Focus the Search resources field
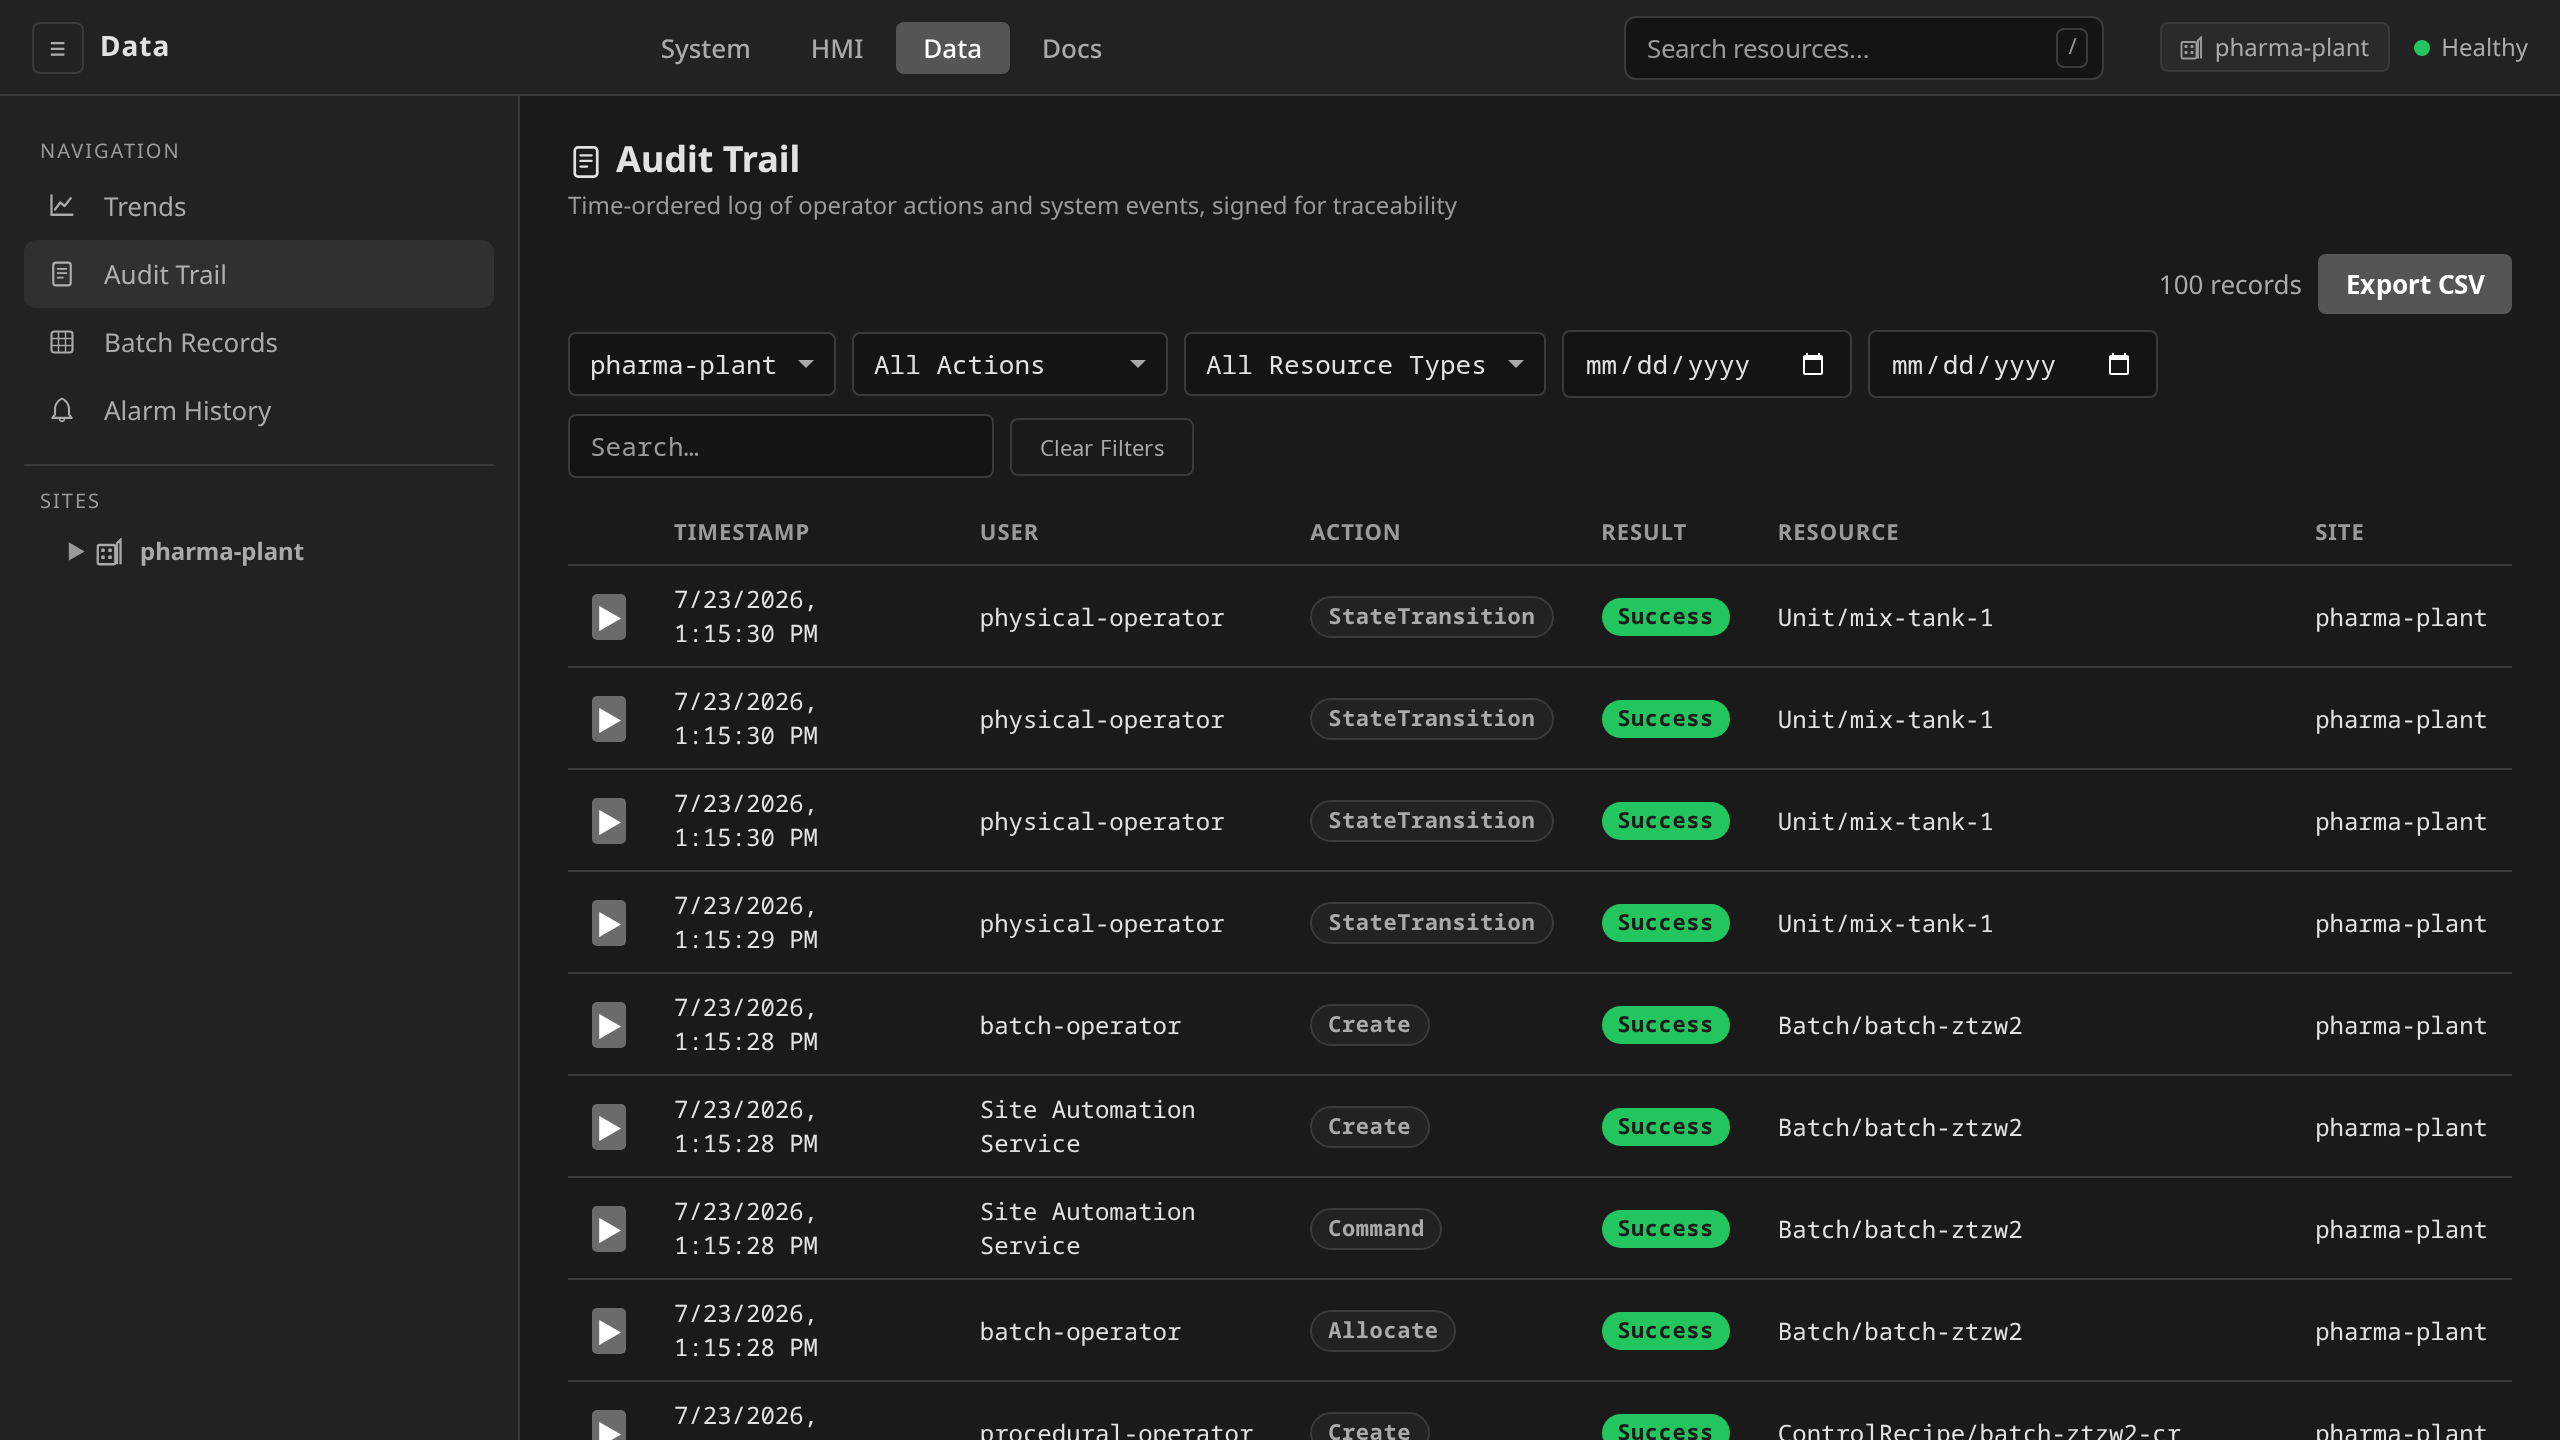This screenshot has height=1440, width=2560. coord(1864,48)
